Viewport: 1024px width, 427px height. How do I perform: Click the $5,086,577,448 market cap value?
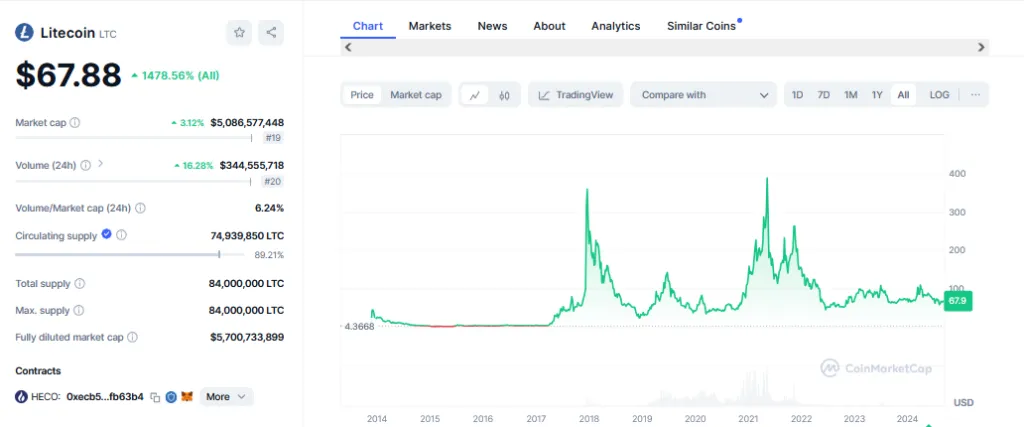pyautogui.click(x=247, y=122)
